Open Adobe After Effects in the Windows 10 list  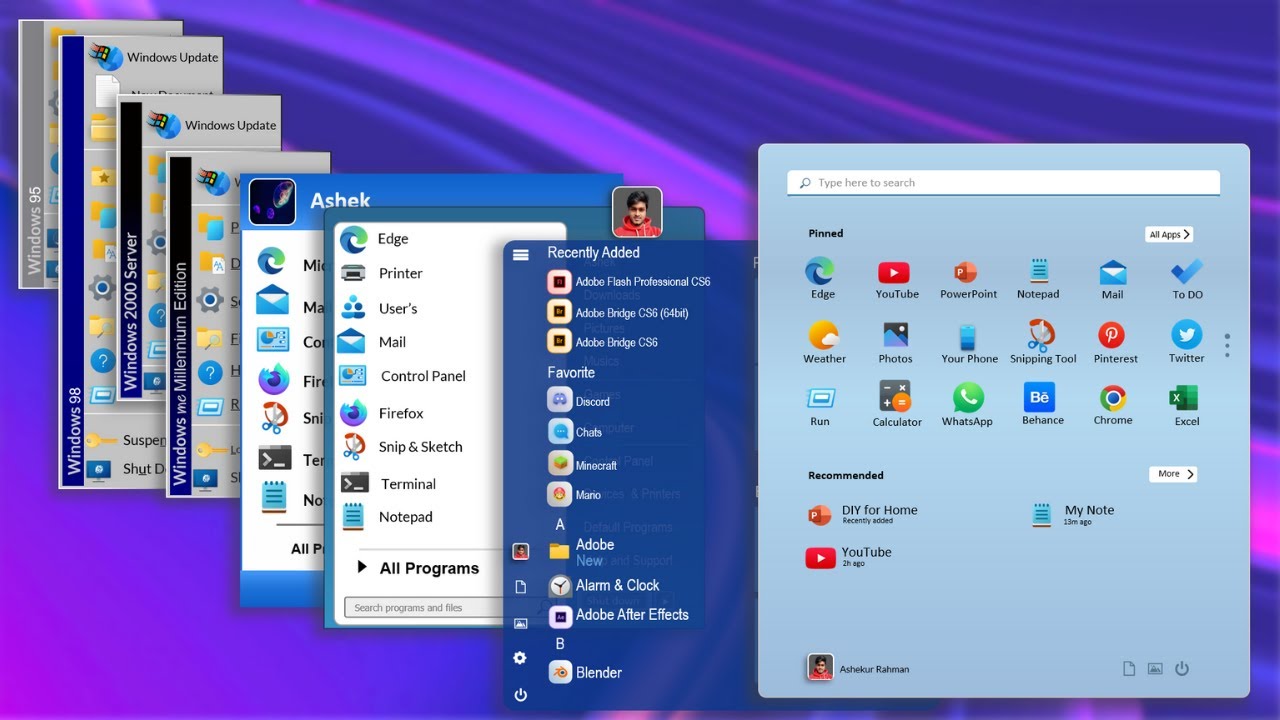pyautogui.click(x=618, y=616)
